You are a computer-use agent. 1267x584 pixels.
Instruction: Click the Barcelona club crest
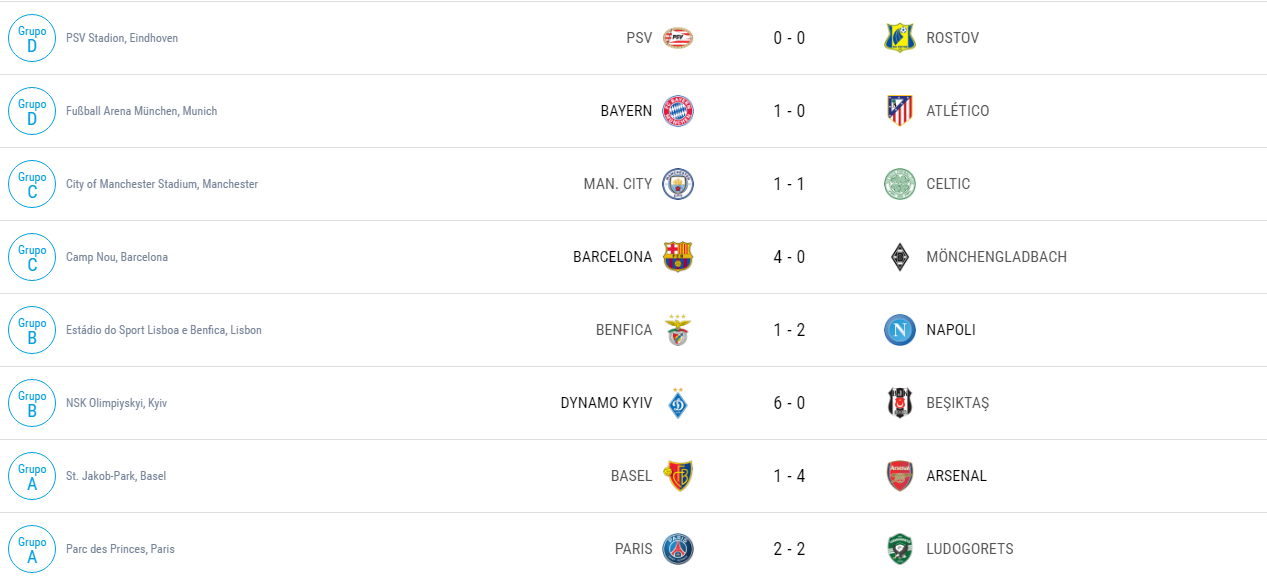[678, 257]
